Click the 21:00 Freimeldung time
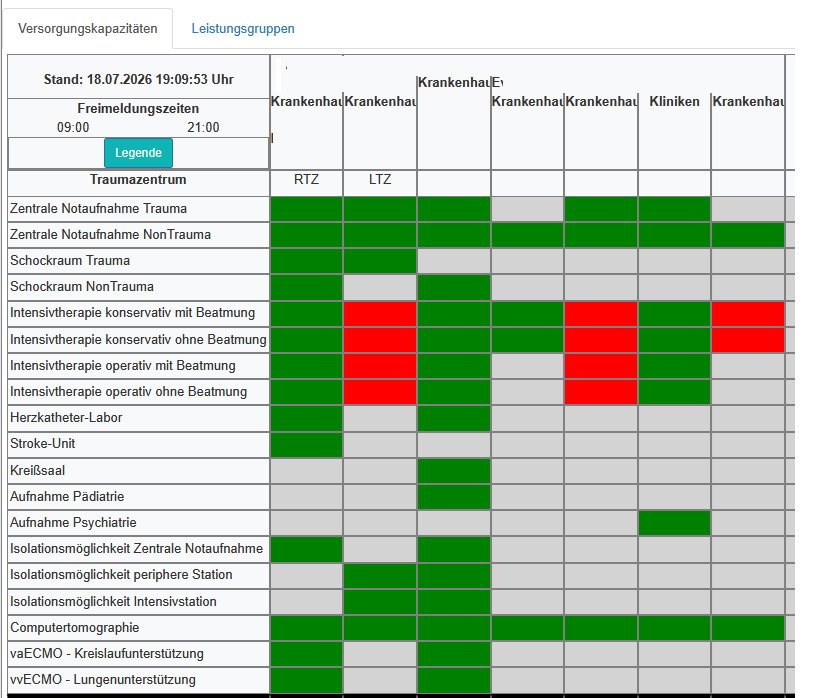Image resolution: width=826 pixels, height=698 pixels. (203, 127)
